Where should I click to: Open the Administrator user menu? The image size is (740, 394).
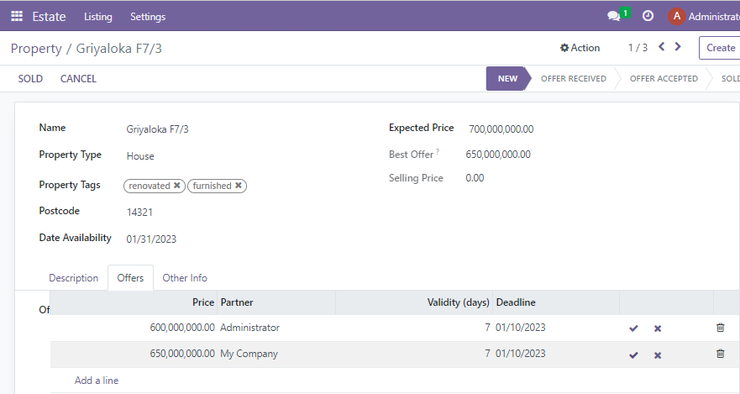pyautogui.click(x=703, y=17)
